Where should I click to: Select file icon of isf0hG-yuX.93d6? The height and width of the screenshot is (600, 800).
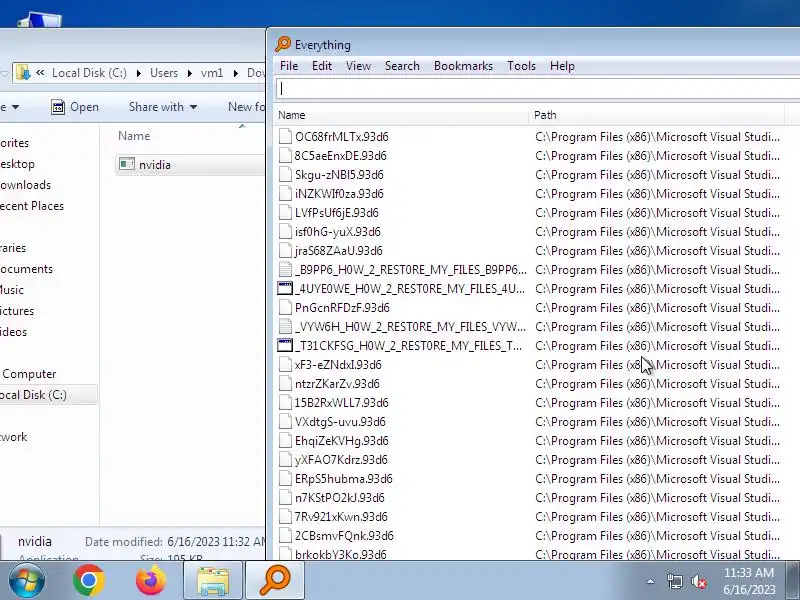pyautogui.click(x=285, y=232)
